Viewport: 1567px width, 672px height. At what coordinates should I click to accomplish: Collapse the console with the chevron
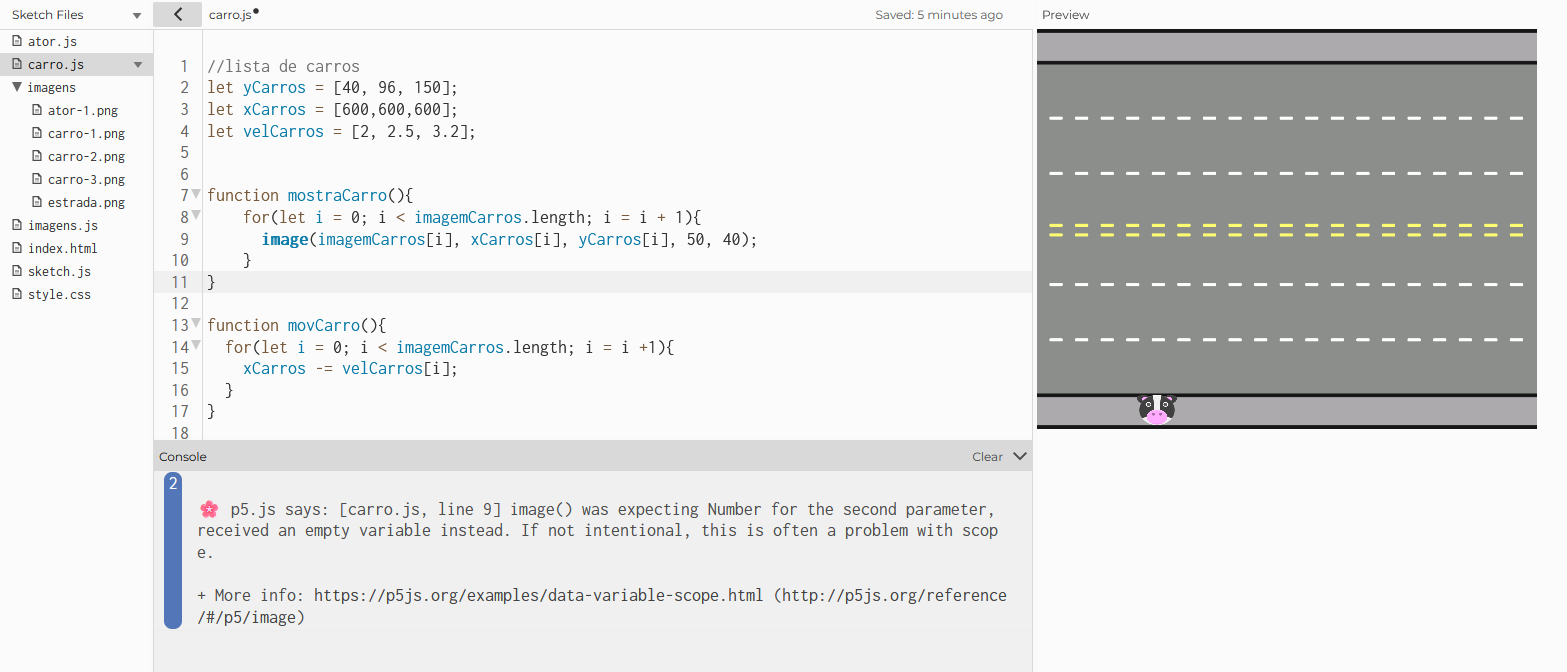tap(1019, 456)
